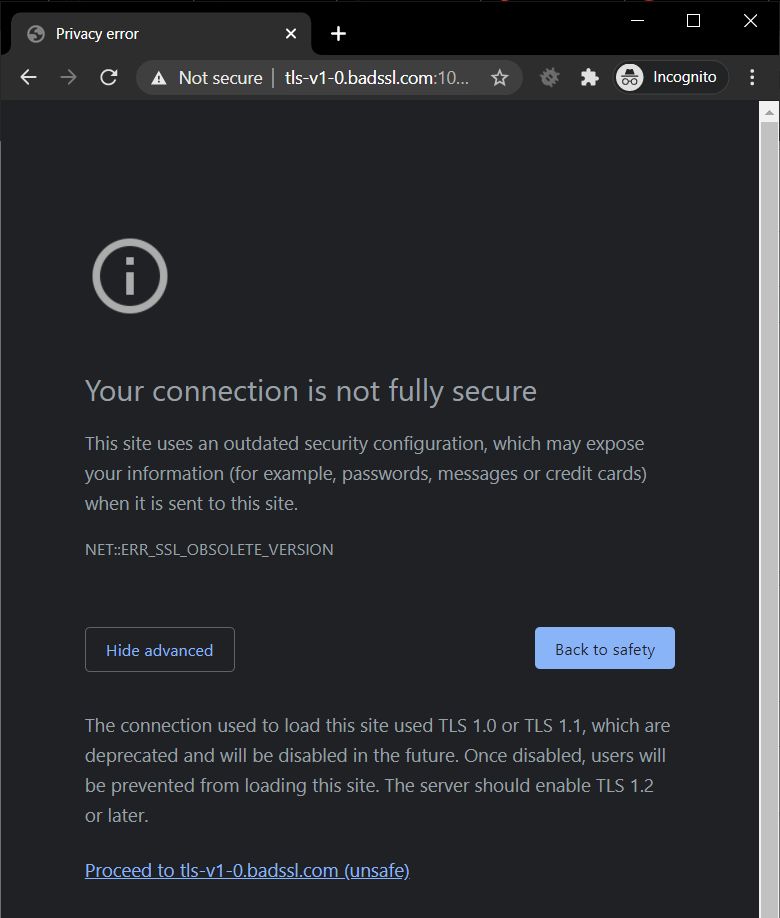Click the Hide advanced button
This screenshot has height=918, width=780.
tap(160, 650)
